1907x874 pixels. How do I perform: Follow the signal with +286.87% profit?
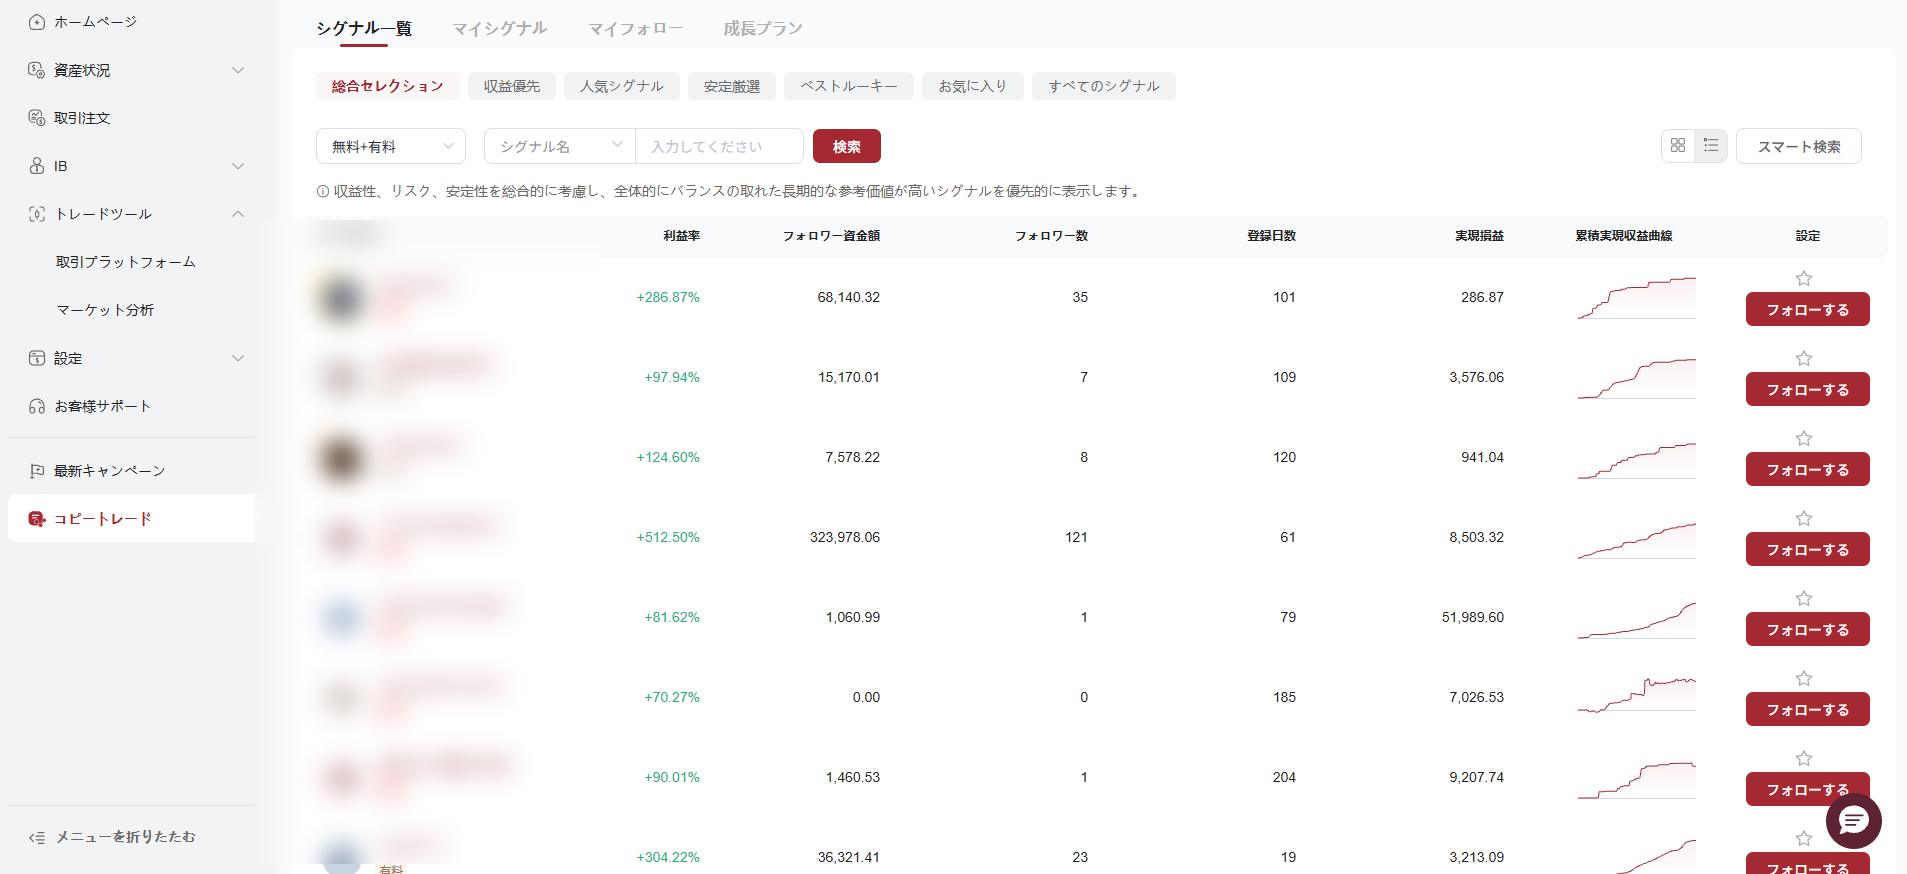point(1808,309)
